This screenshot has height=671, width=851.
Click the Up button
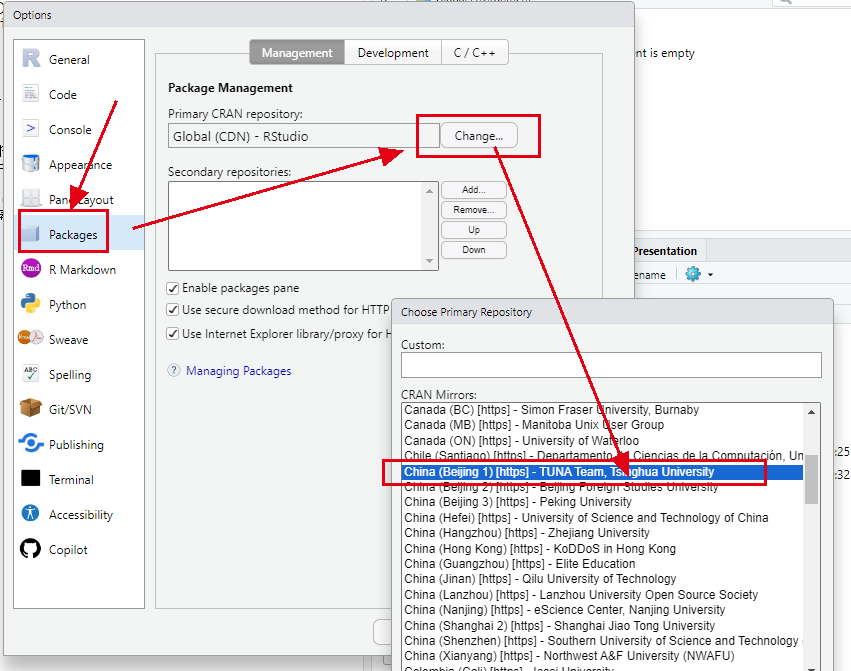click(474, 230)
